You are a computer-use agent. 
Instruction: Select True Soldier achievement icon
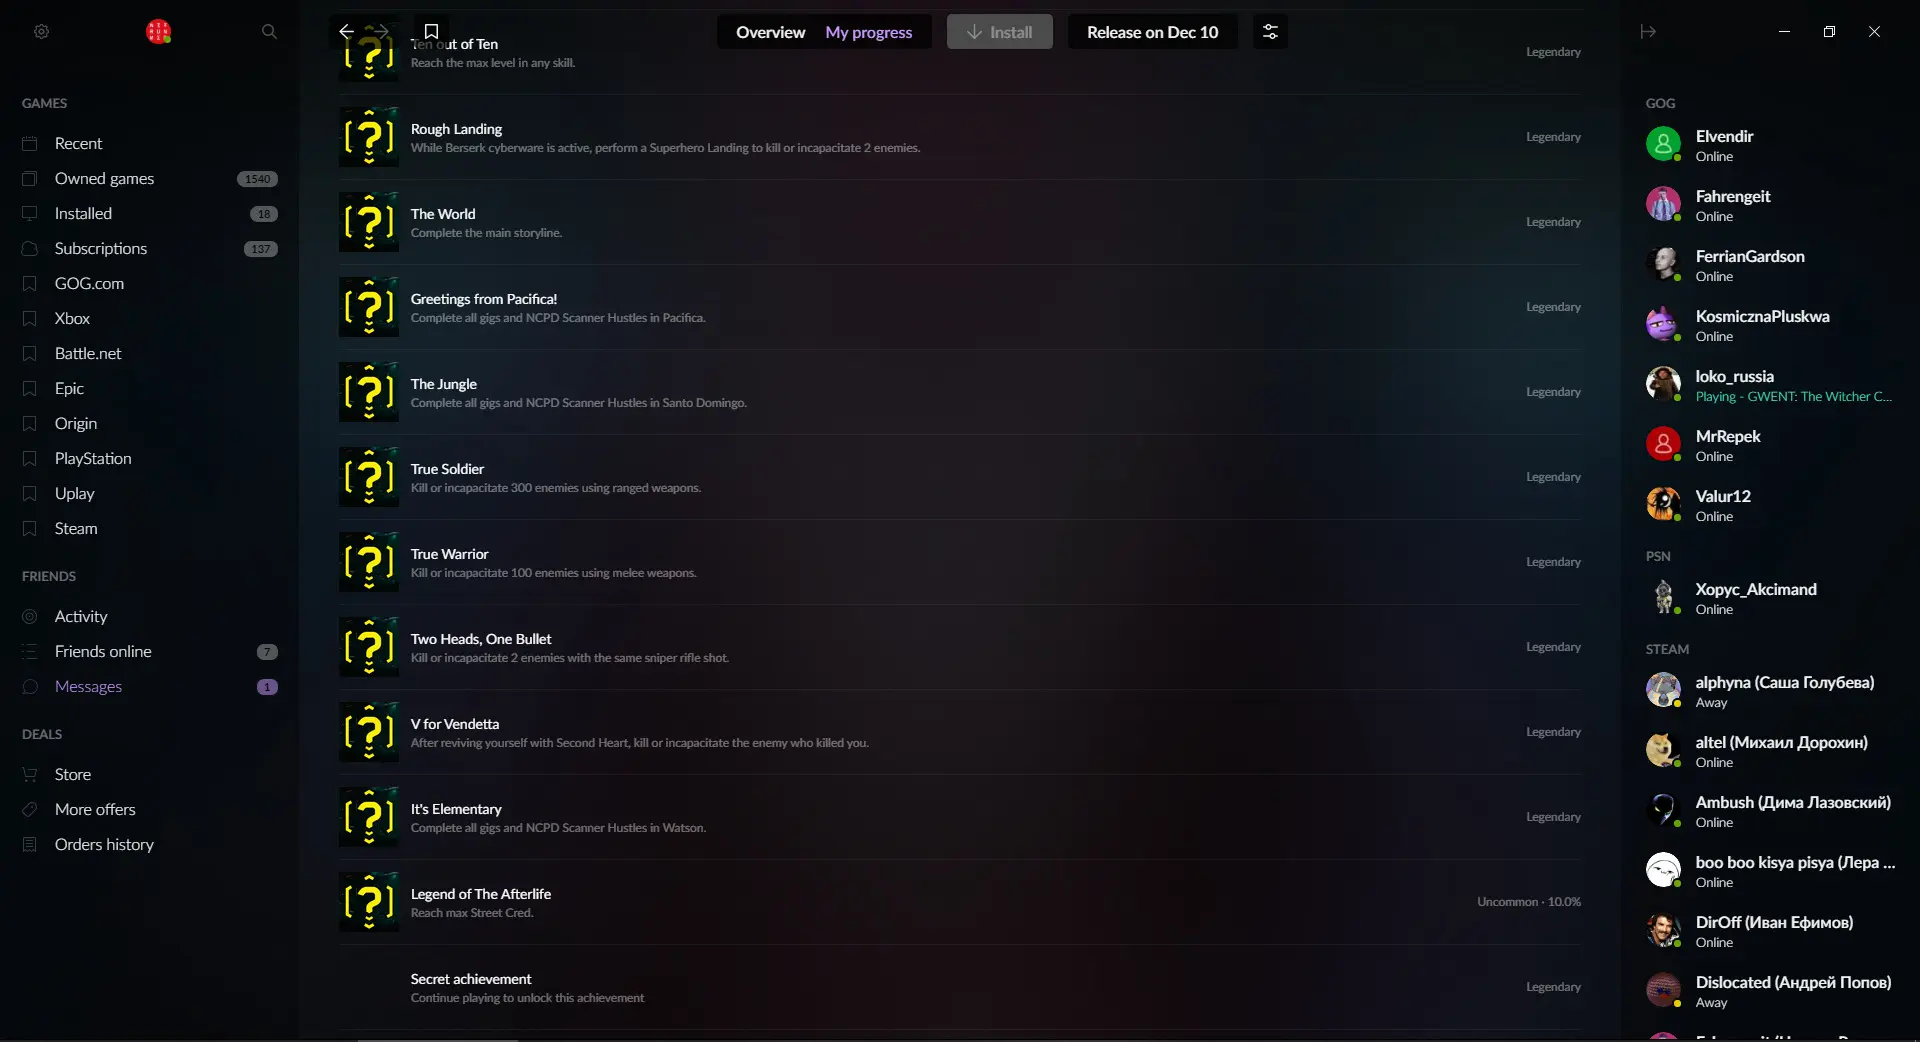coord(369,477)
